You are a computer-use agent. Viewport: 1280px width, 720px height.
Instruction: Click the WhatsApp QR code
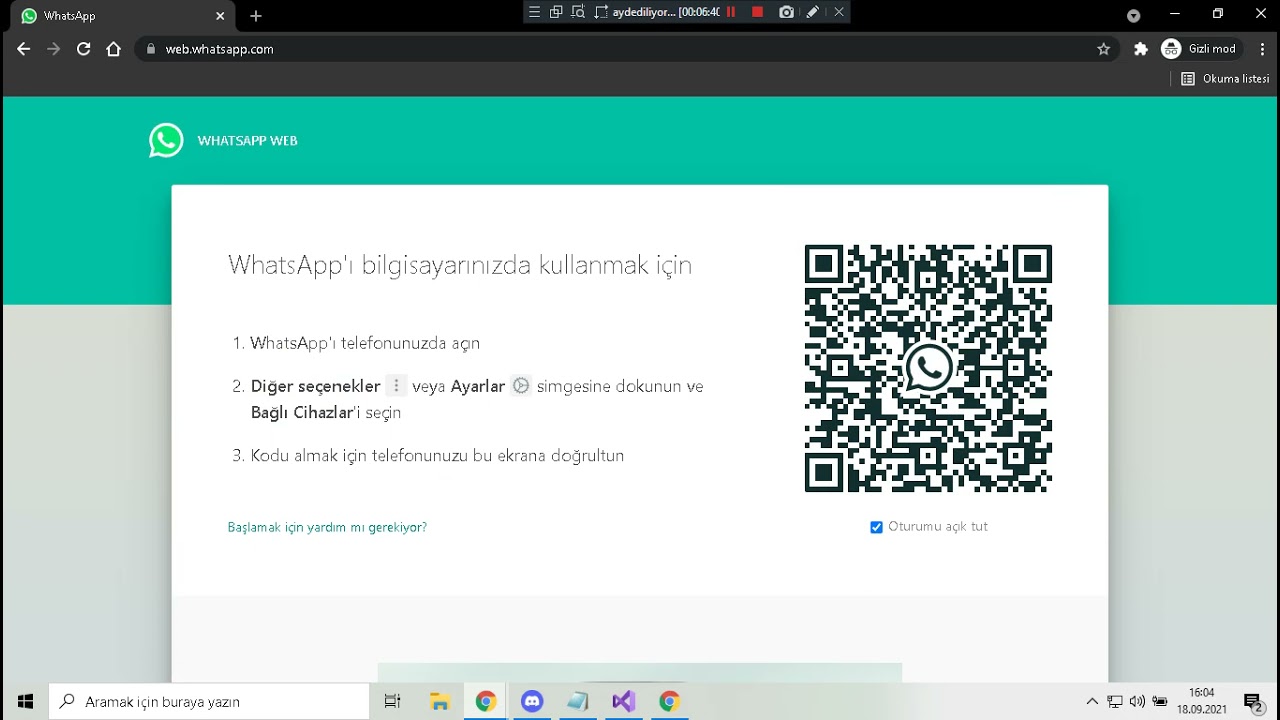pos(928,368)
